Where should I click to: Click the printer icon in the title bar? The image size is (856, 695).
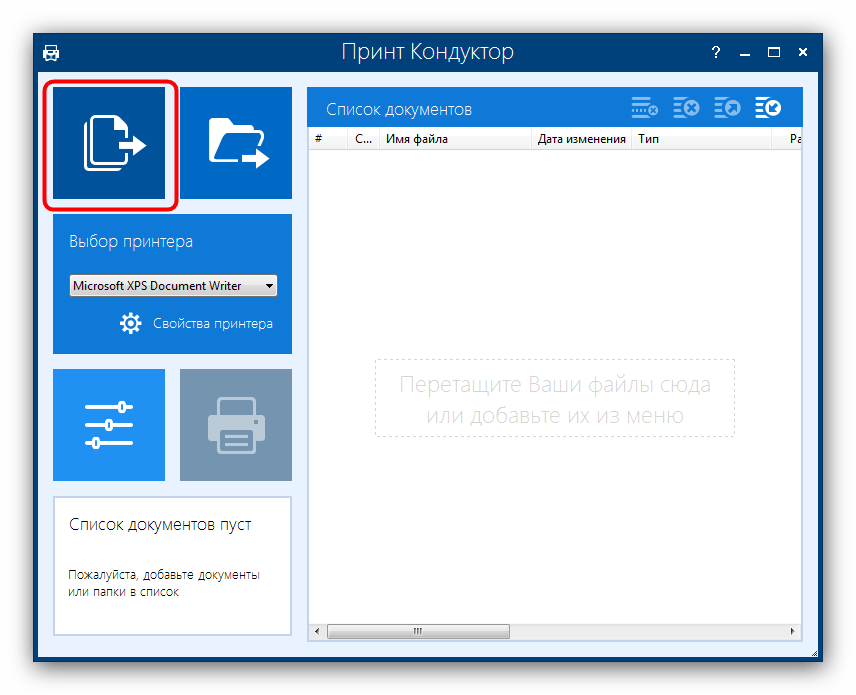(52, 52)
